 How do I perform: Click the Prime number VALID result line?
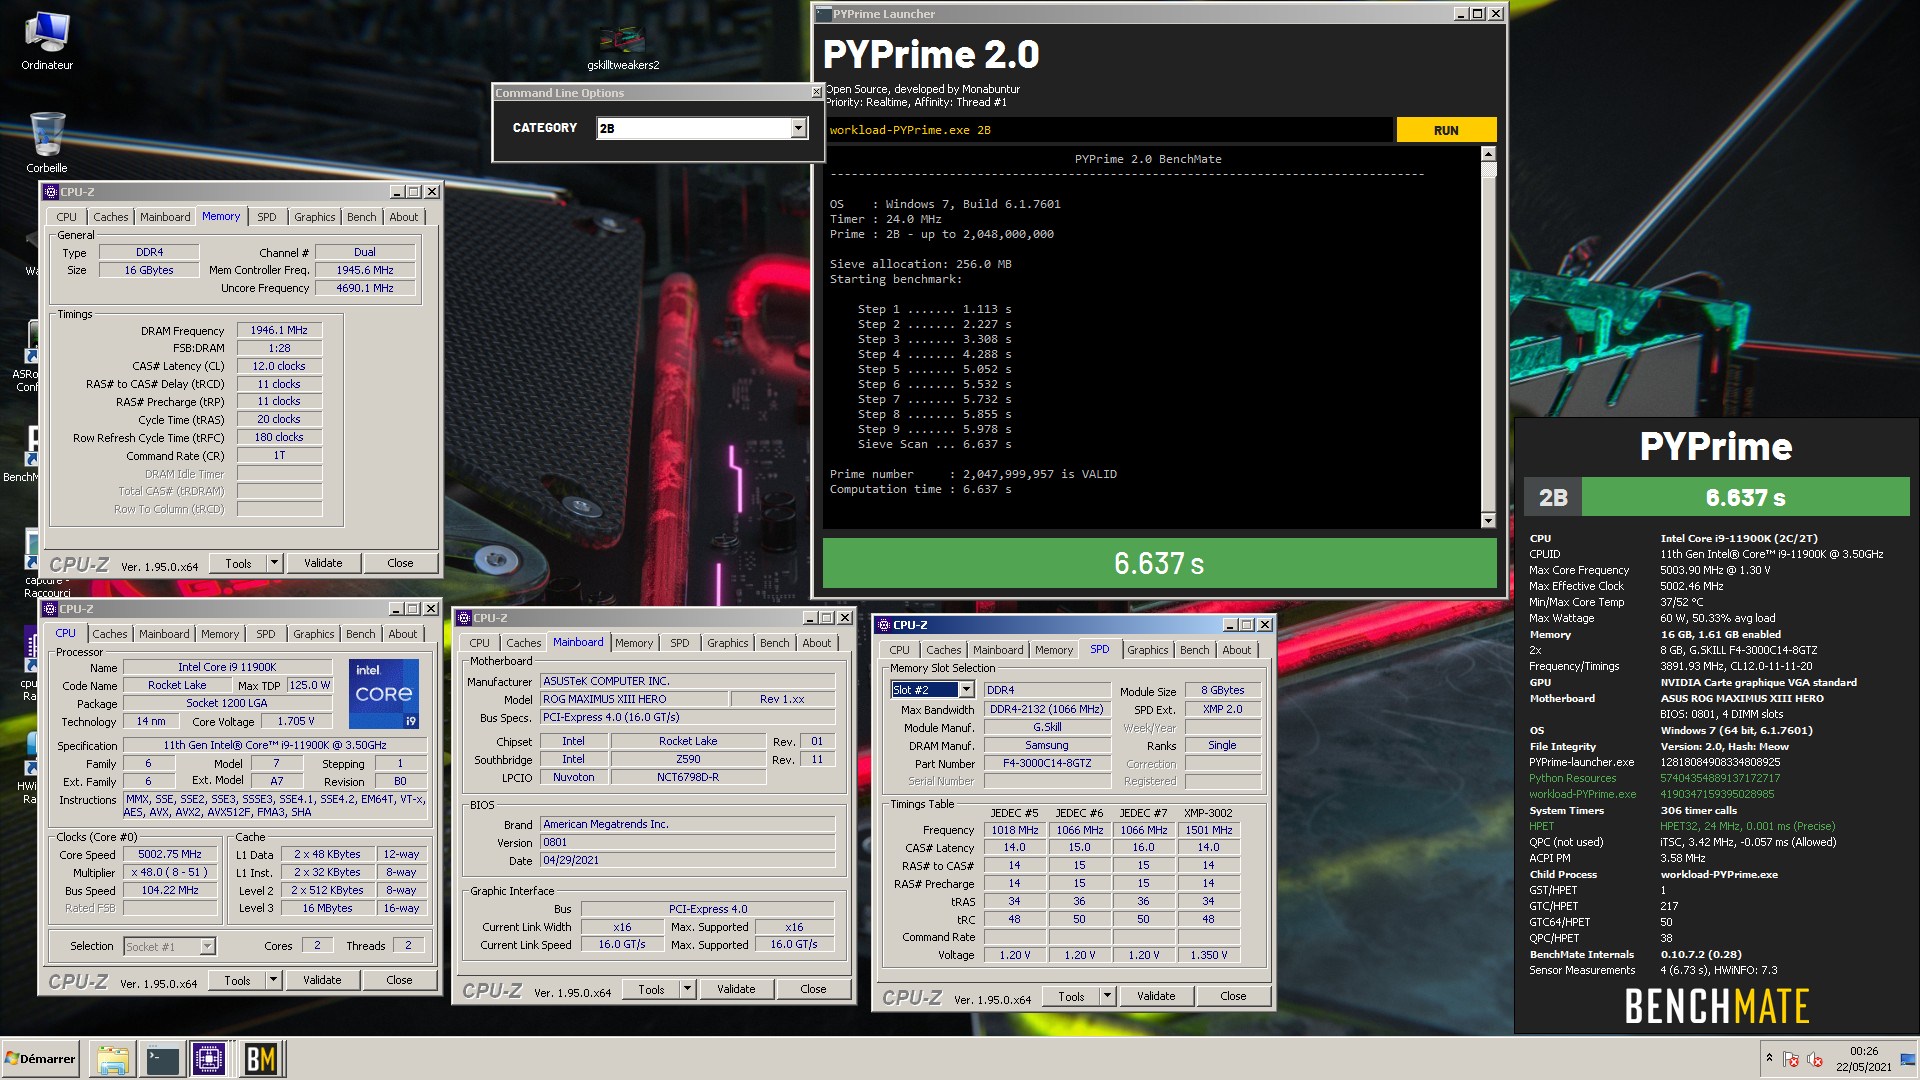(x=973, y=474)
